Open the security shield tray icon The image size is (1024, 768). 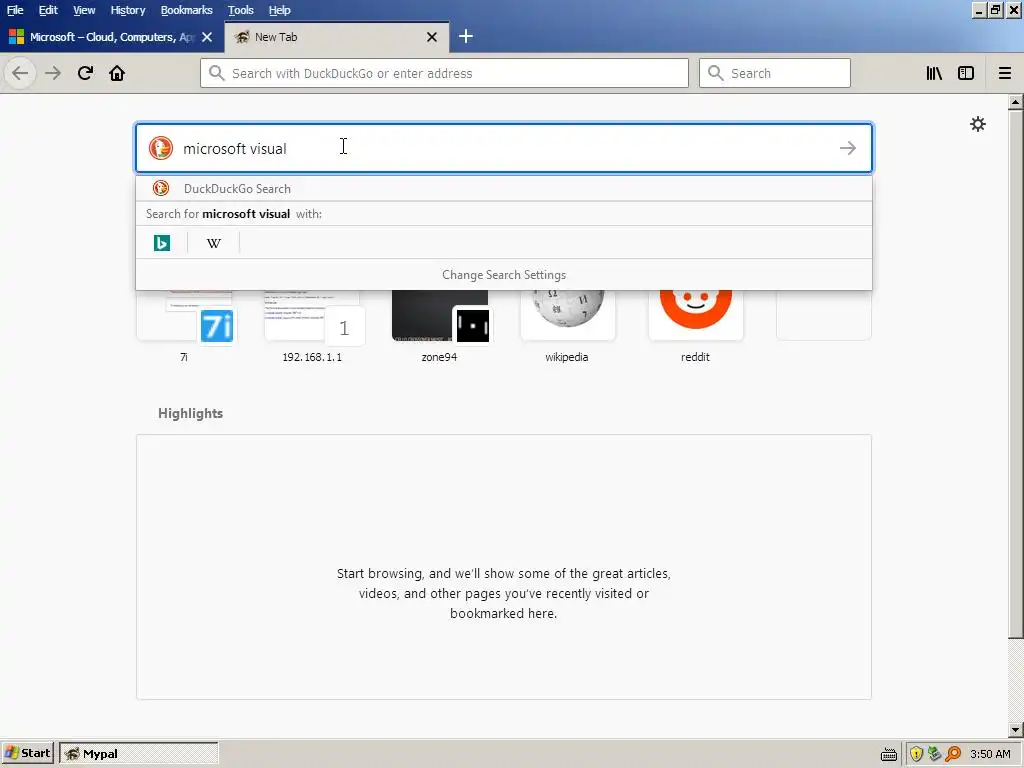[916, 754]
